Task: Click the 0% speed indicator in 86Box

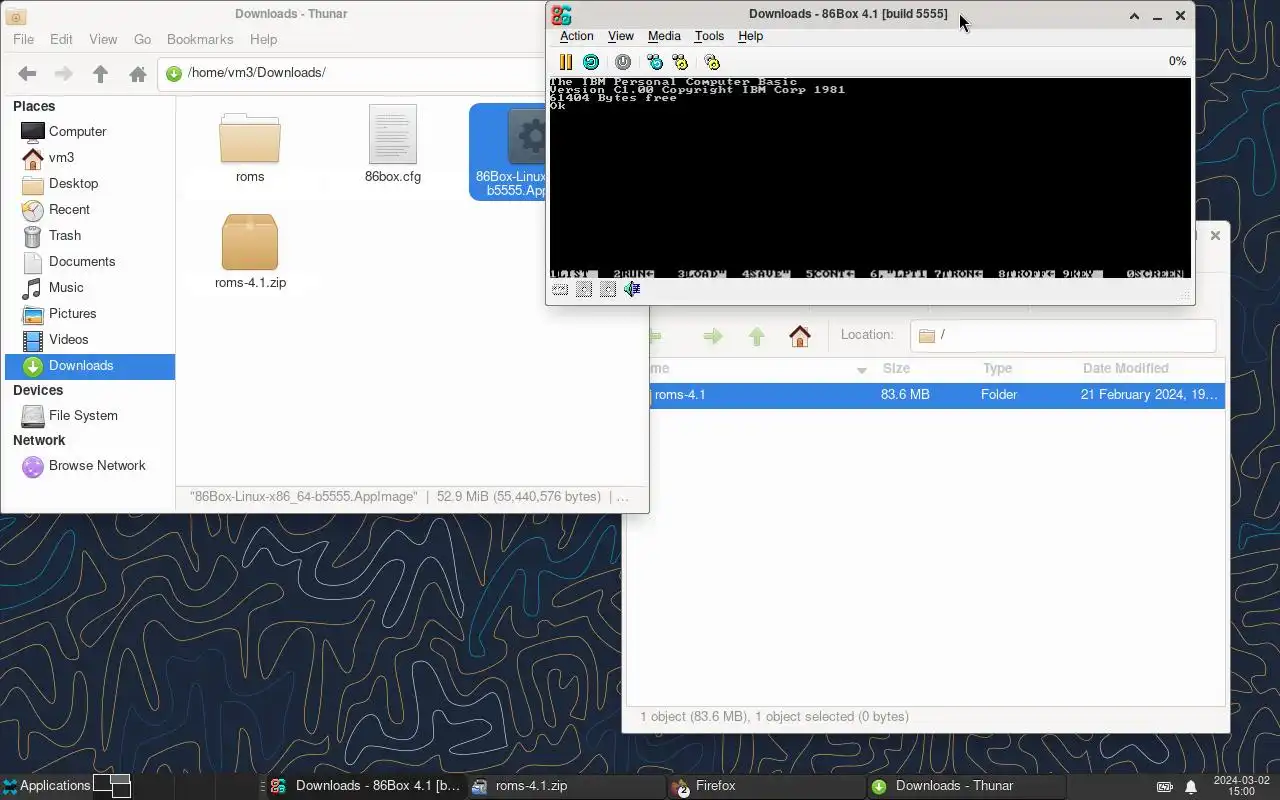Action: pyautogui.click(x=1177, y=62)
